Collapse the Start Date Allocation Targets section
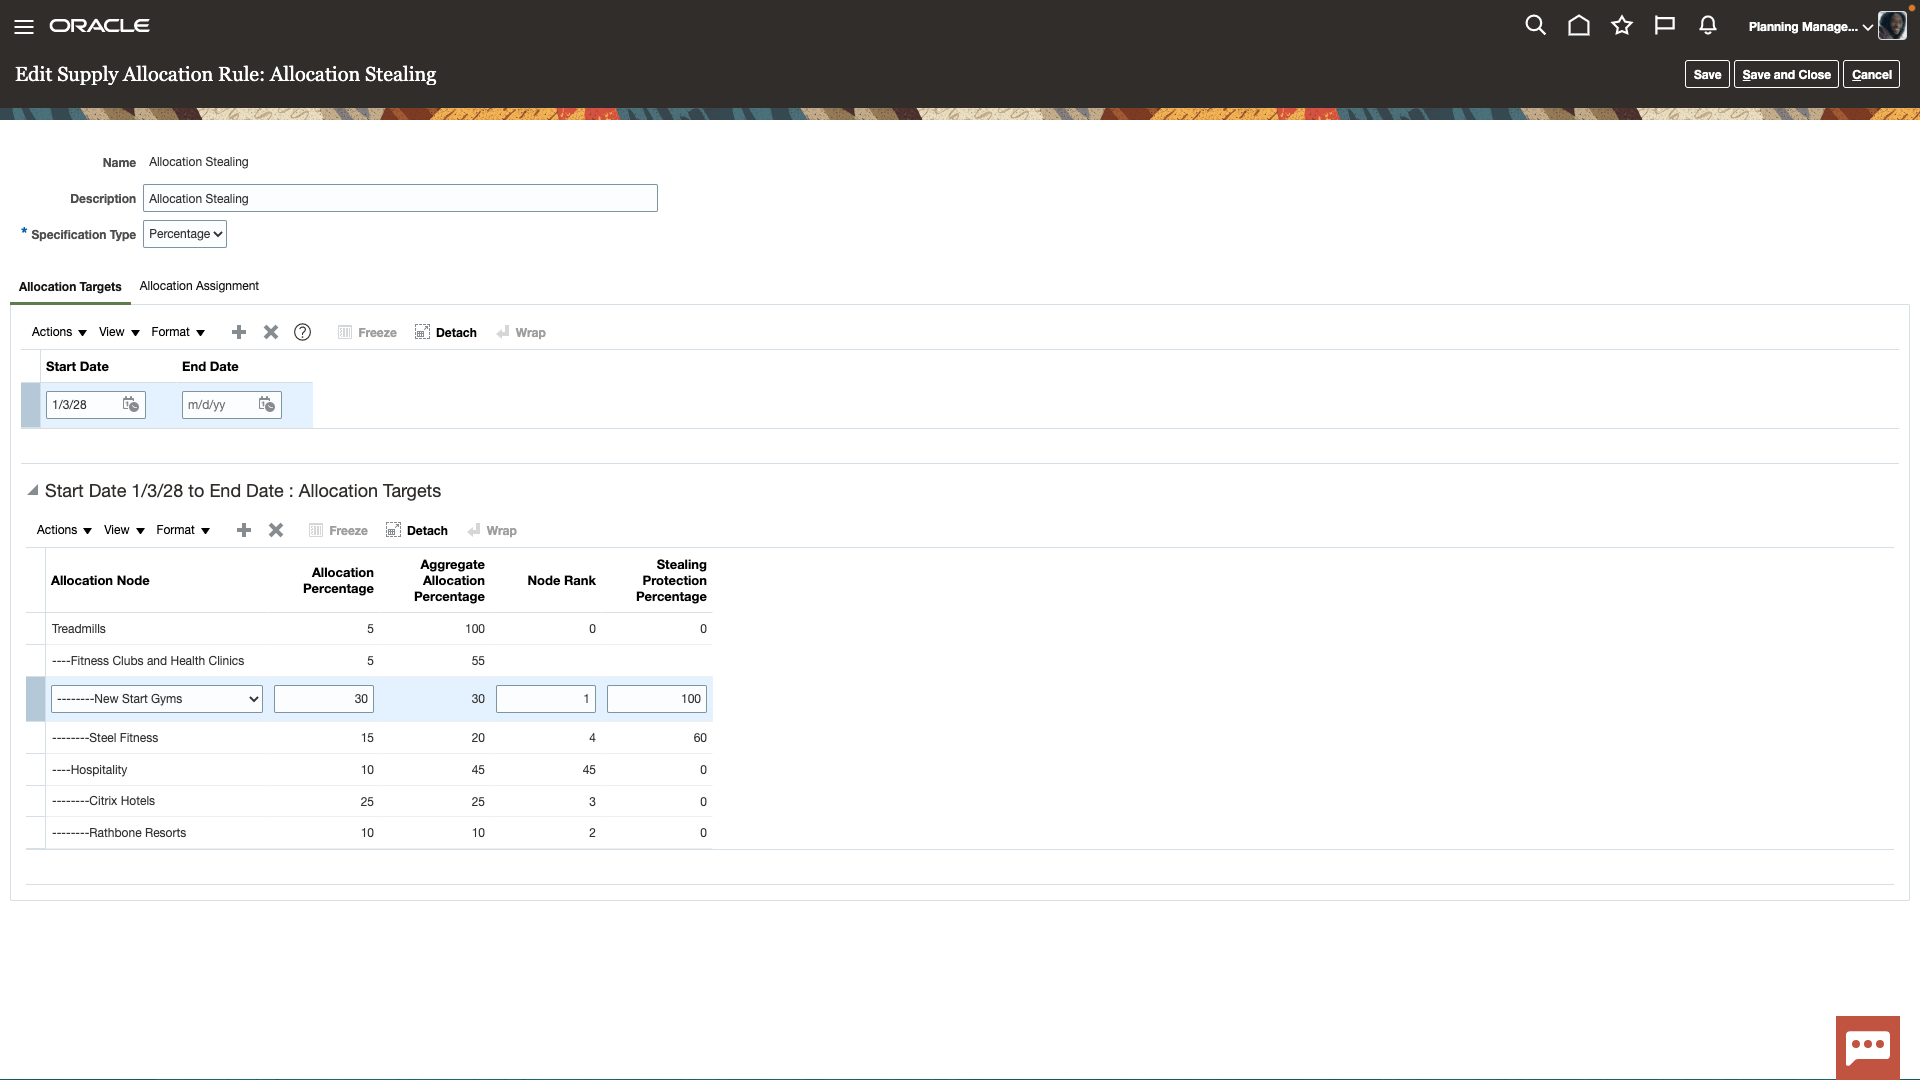The image size is (1920, 1080). (x=33, y=490)
